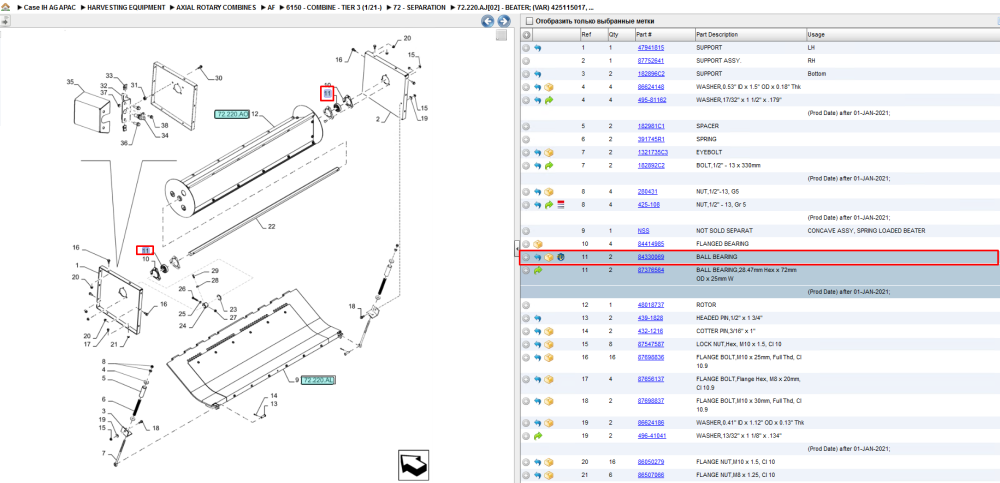1000x483 pixels.
Task: Open part number link 47941815
Action: click(x=651, y=48)
